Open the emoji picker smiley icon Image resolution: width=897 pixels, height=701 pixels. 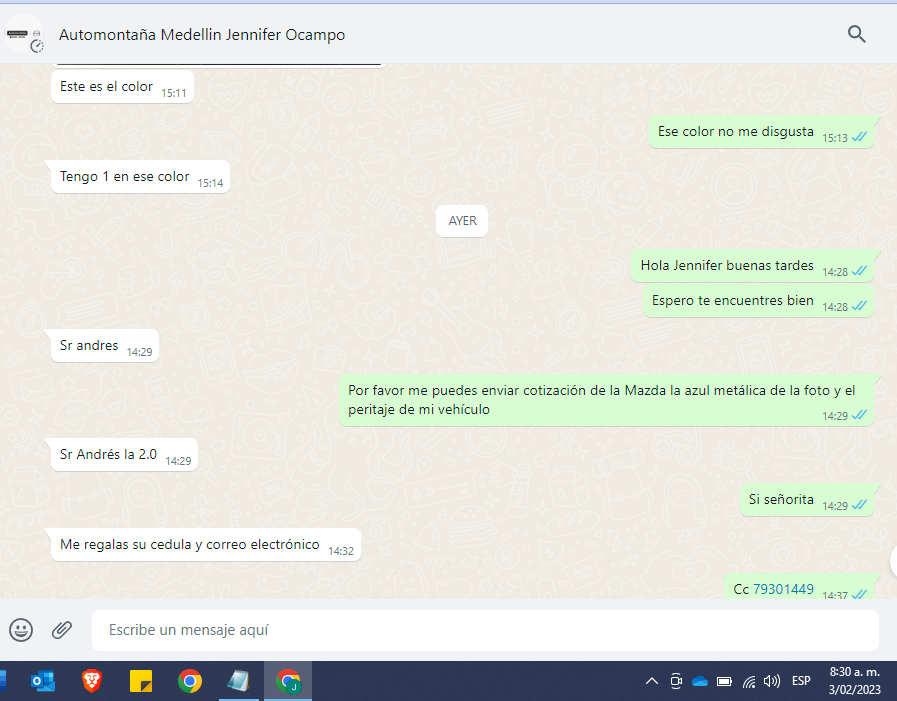(x=21, y=630)
